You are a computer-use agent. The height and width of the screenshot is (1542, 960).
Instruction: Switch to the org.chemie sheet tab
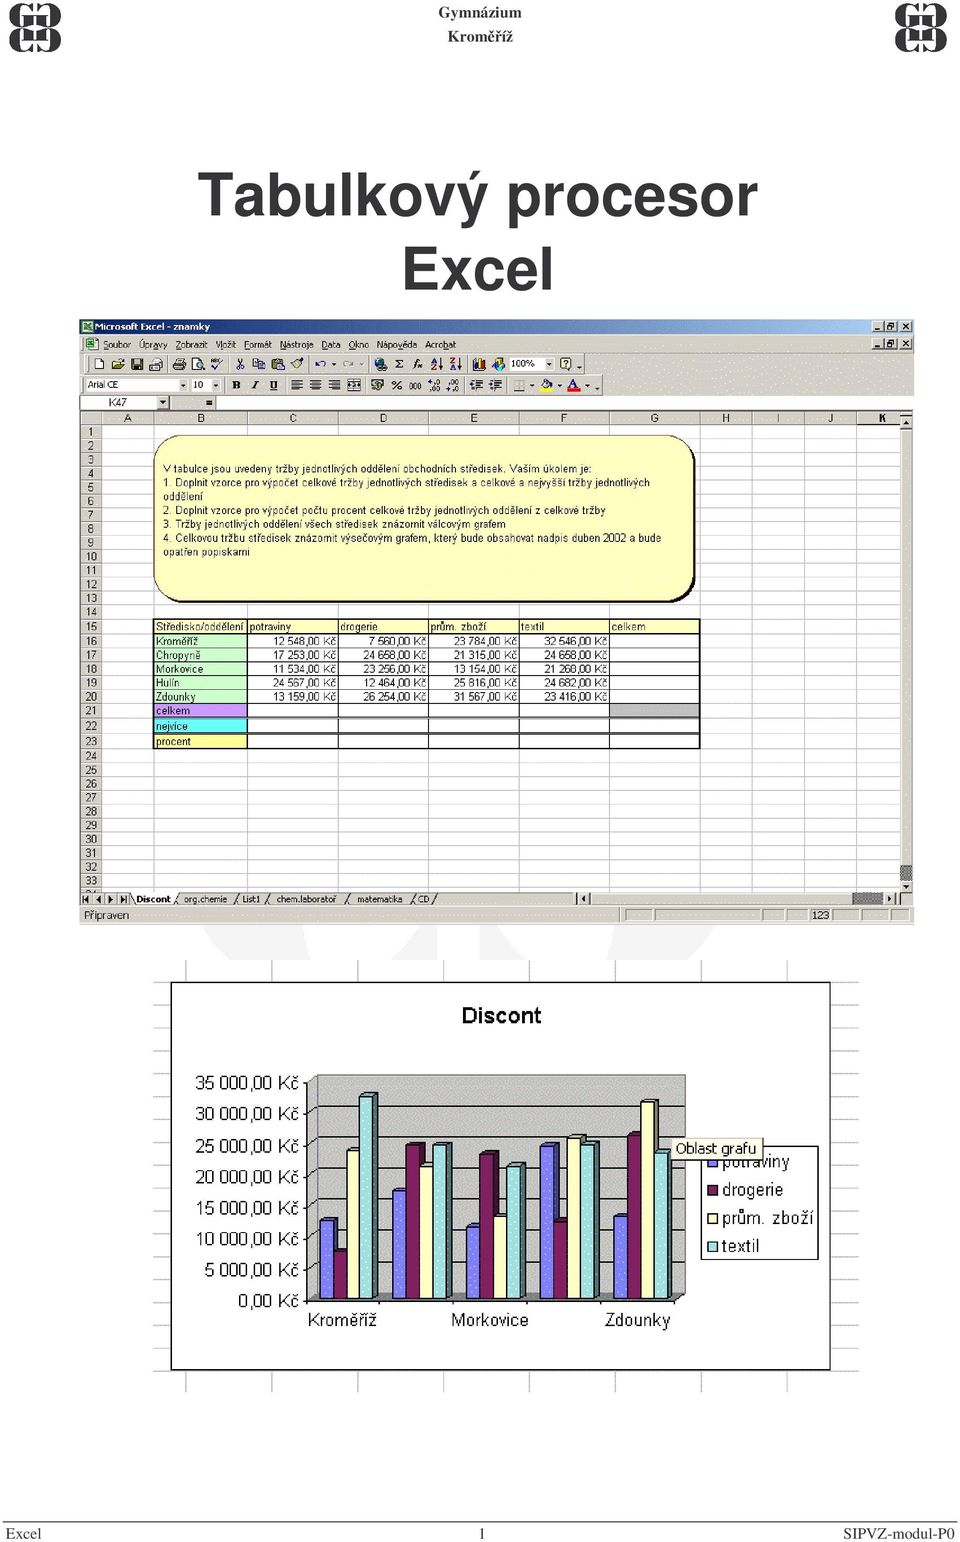(205, 899)
